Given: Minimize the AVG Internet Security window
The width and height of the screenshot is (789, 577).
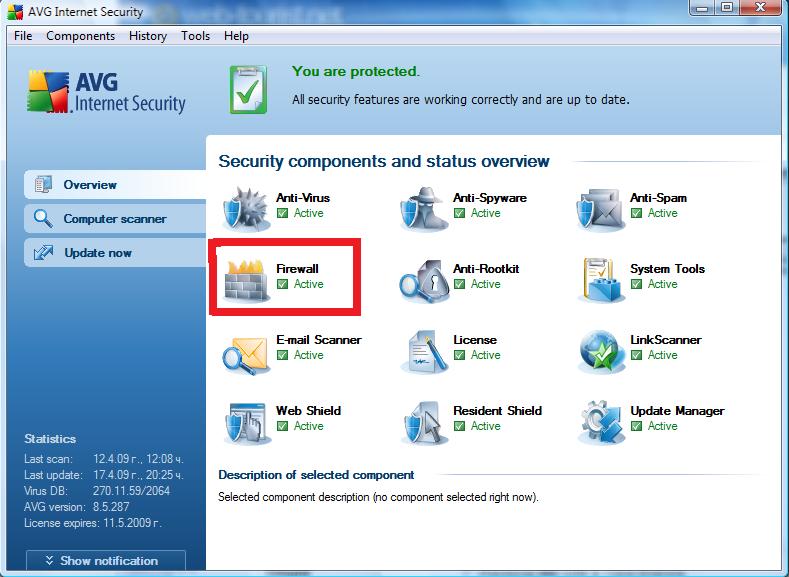Looking at the screenshot, I should click(x=702, y=8).
